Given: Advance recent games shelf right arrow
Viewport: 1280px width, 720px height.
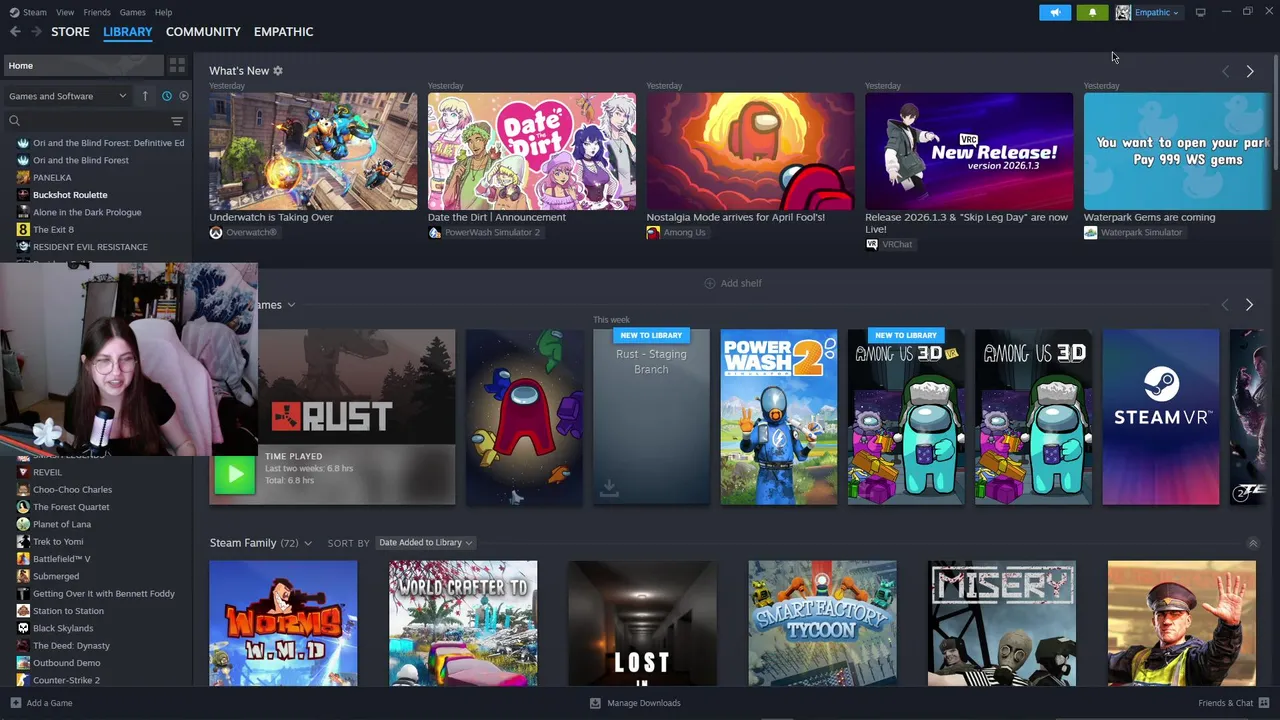Looking at the screenshot, I should 1249,305.
